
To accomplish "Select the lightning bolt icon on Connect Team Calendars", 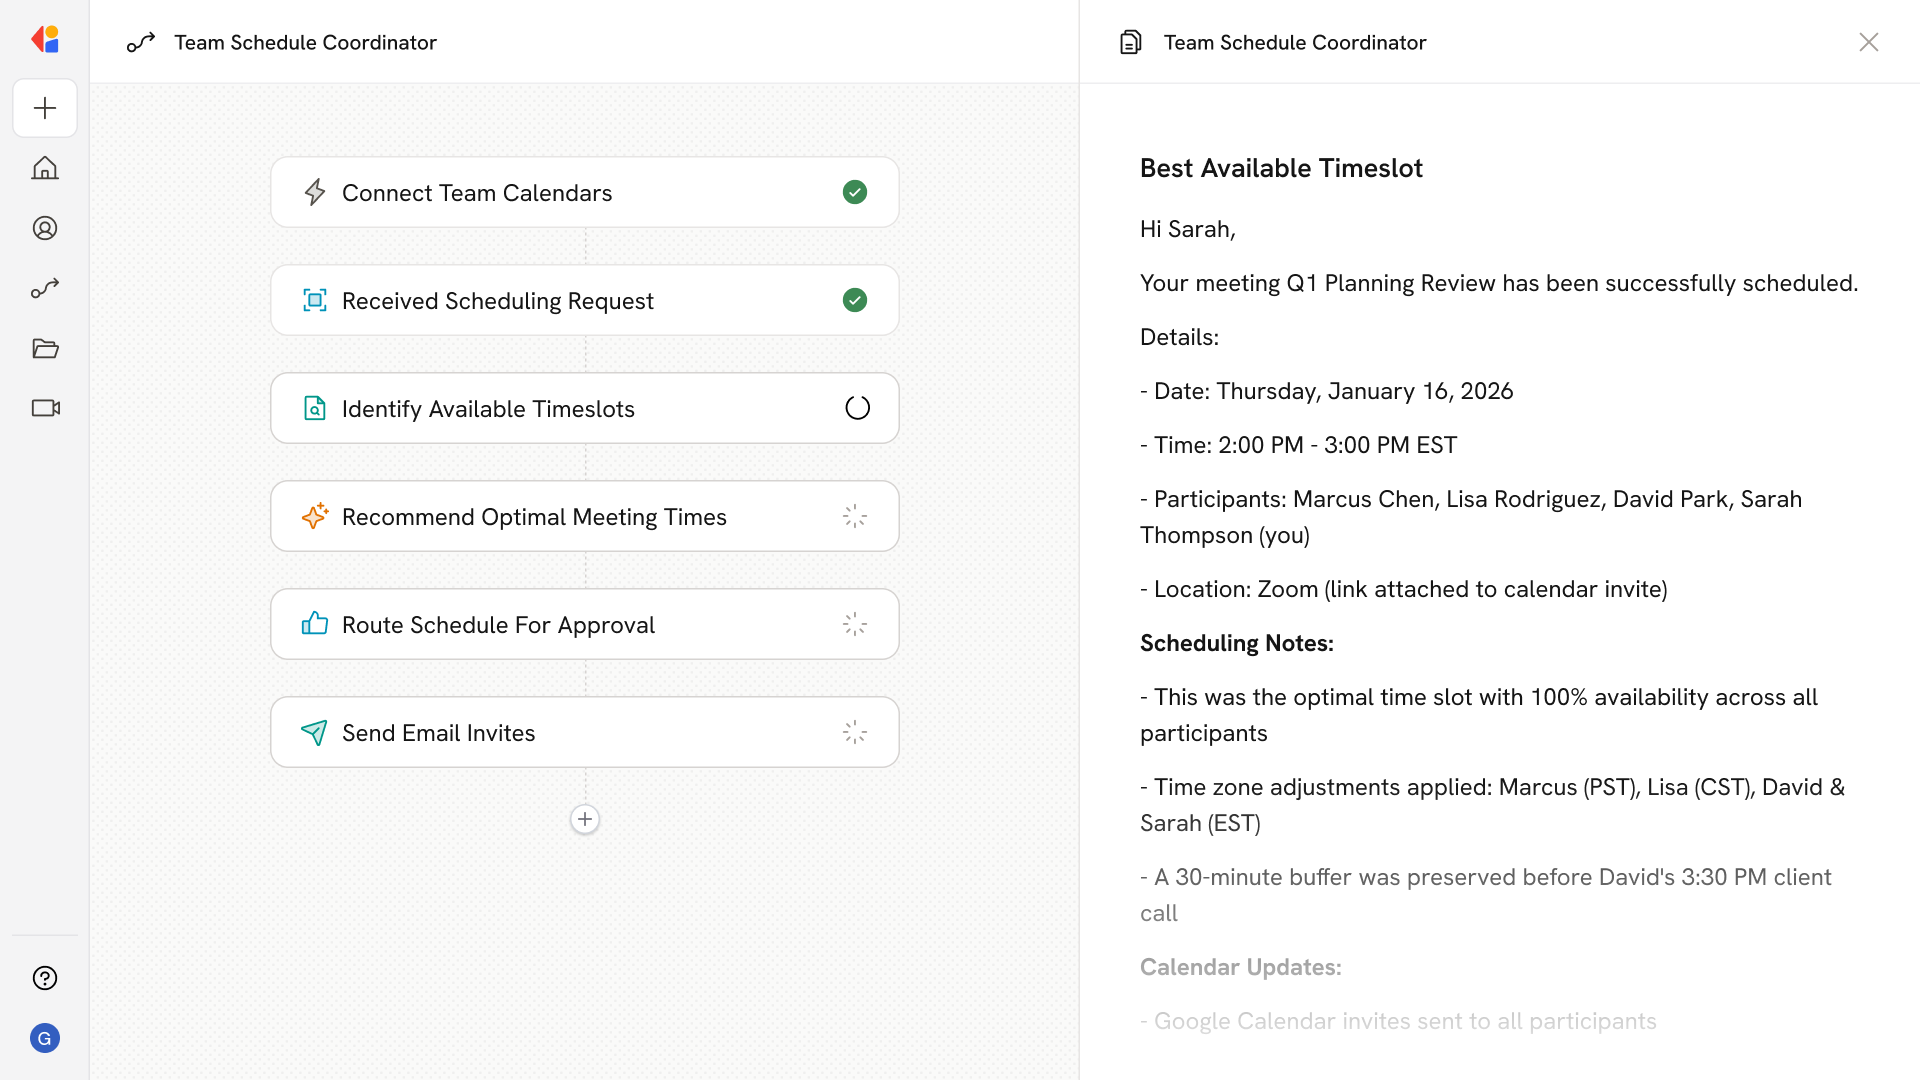I will (x=315, y=192).
